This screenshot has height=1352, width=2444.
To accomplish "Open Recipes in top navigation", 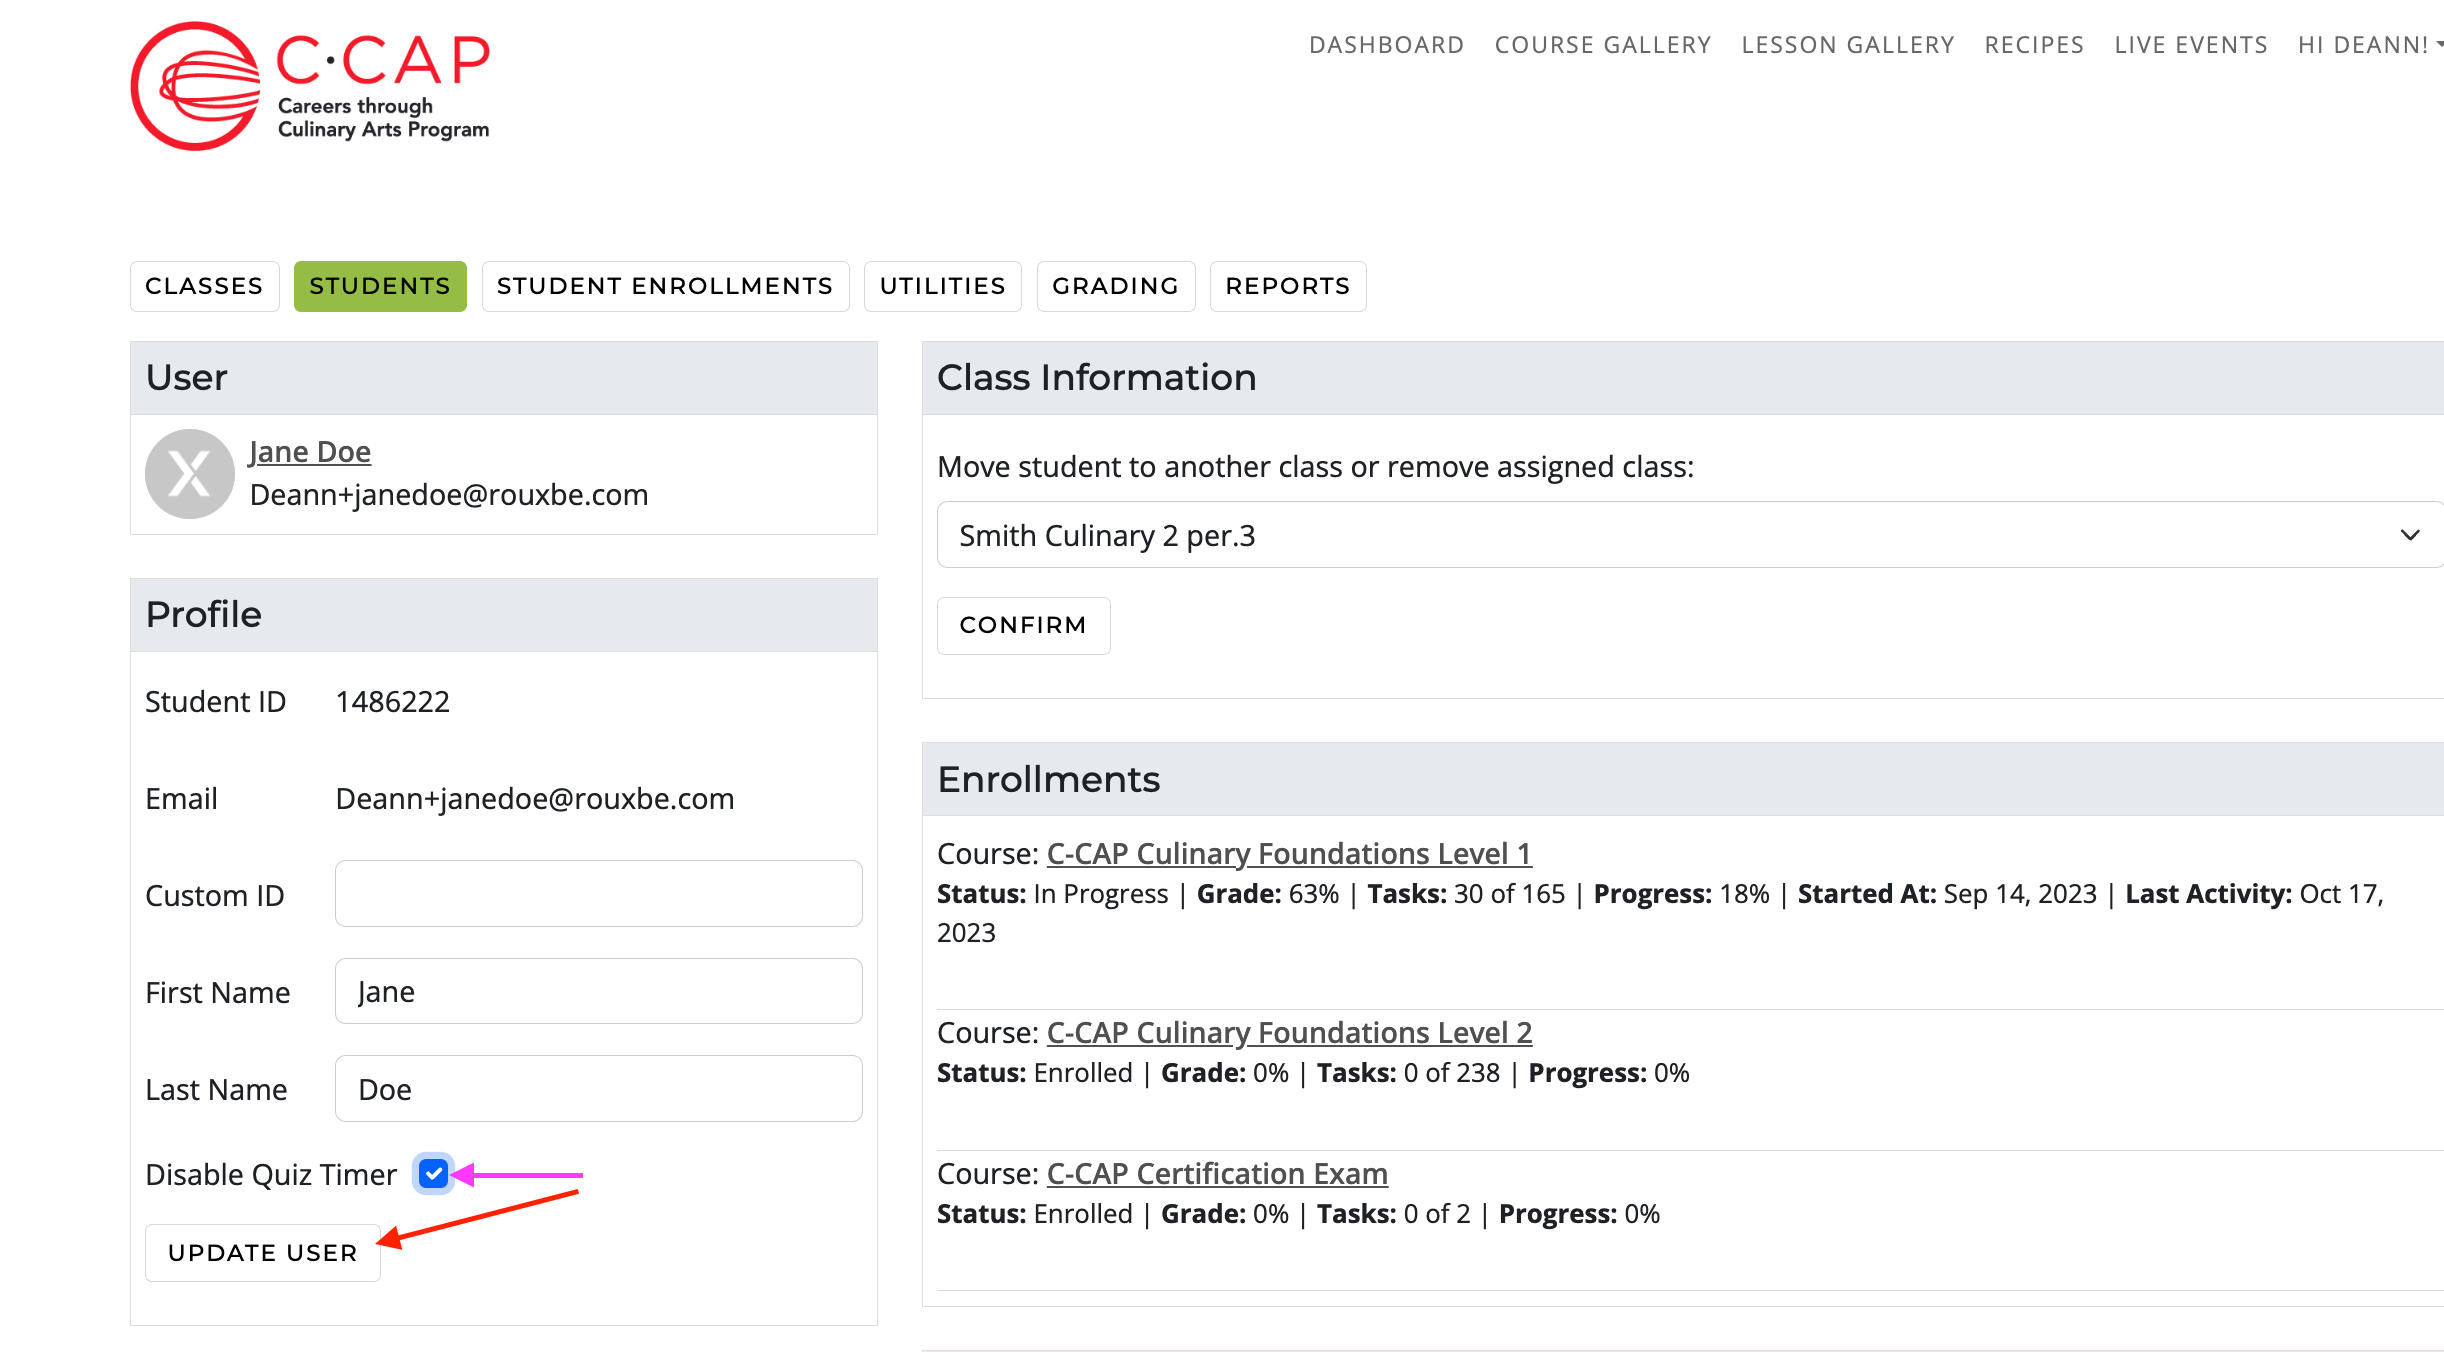I will tap(2034, 45).
